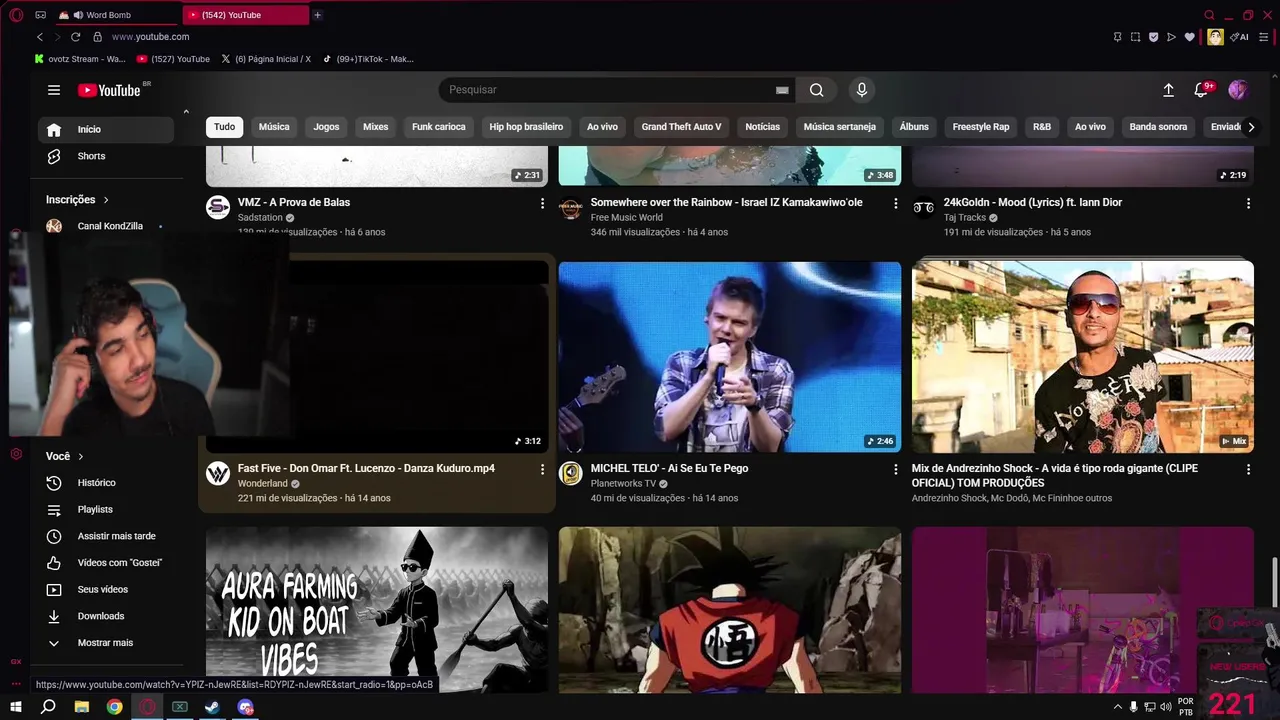Viewport: 1280px width, 720px height.
Task: Open Playlists in the sidebar
Action: [105, 510]
